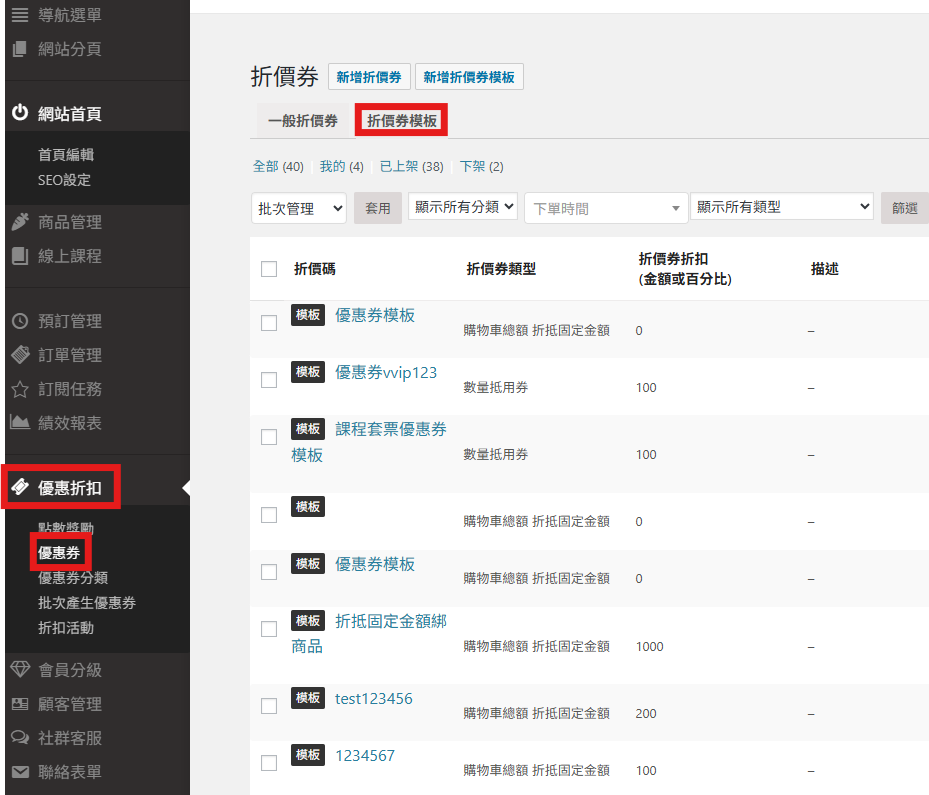Image resolution: width=929 pixels, height=795 pixels.
Task: Tick the checkbox beside test123456
Action: [268, 706]
